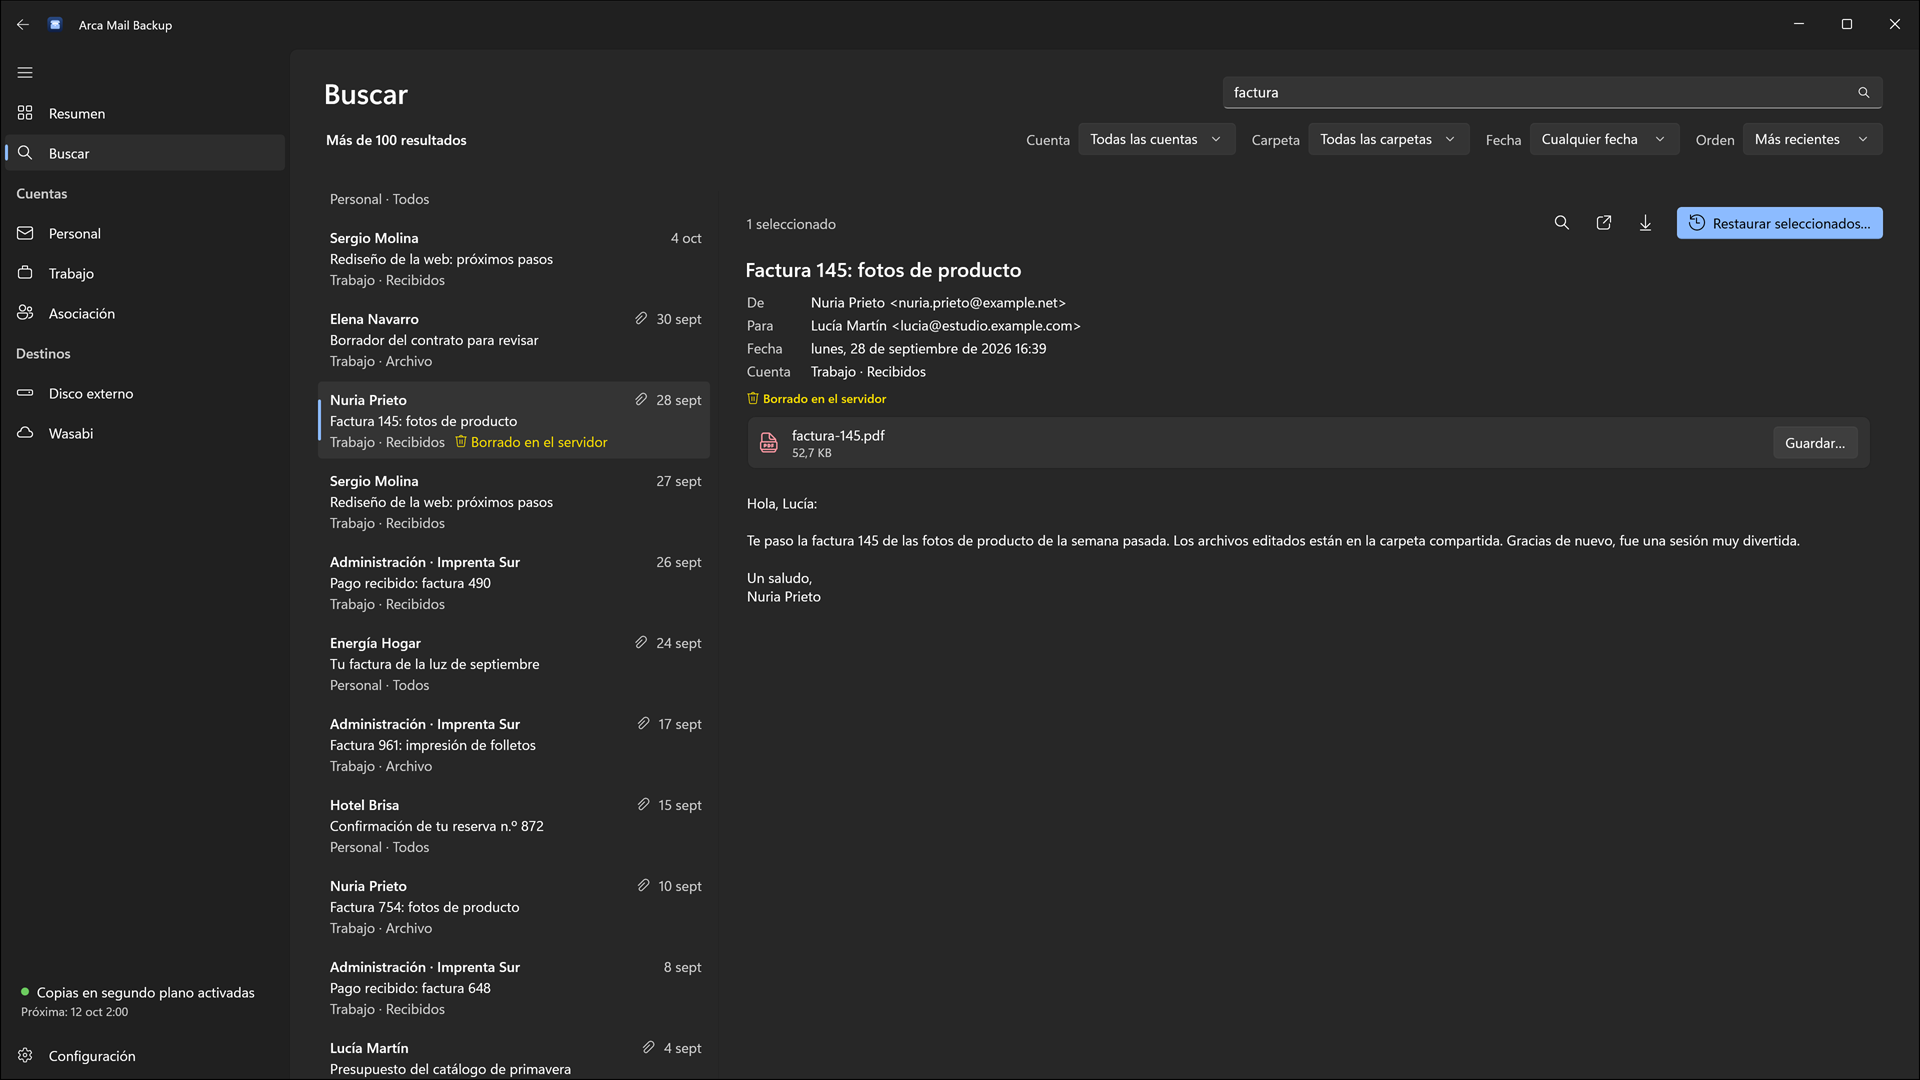The width and height of the screenshot is (1920, 1080).
Task: Click the Arca Mail Backup app icon
Action: [x=56, y=24]
